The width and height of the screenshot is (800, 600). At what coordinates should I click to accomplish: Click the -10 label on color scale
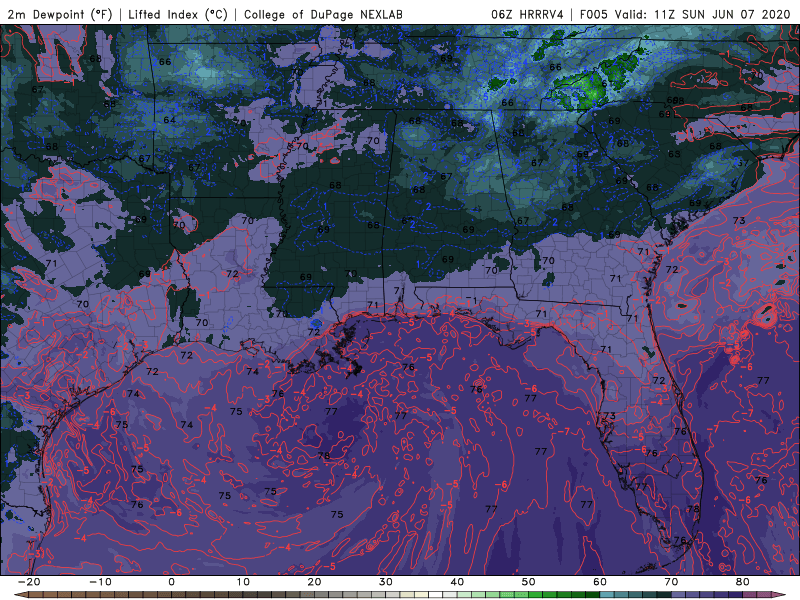tap(100, 582)
